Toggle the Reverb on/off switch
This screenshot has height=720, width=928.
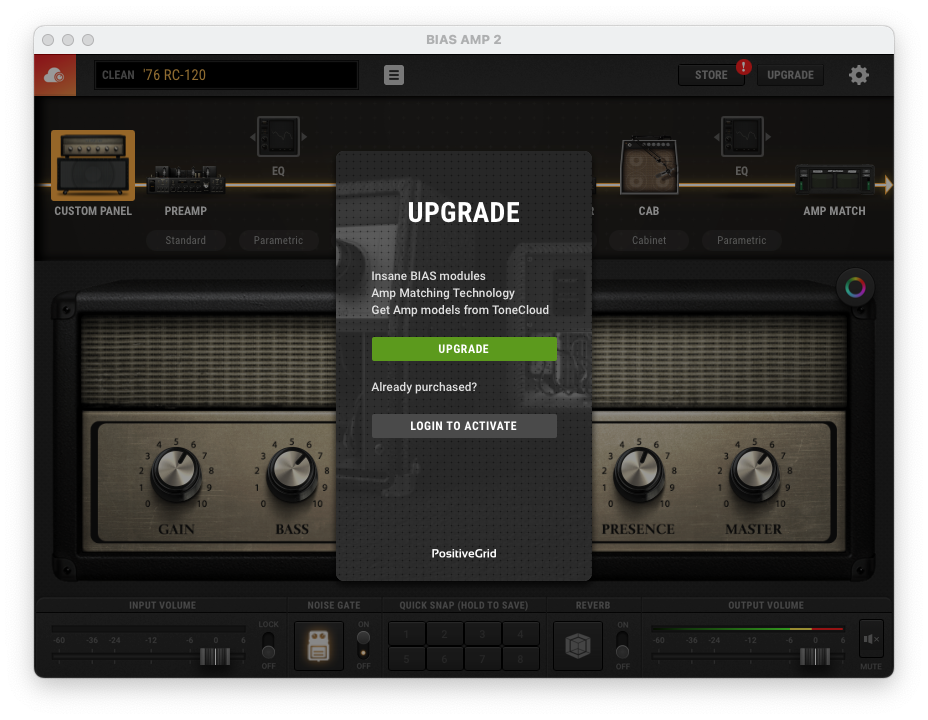pos(622,645)
